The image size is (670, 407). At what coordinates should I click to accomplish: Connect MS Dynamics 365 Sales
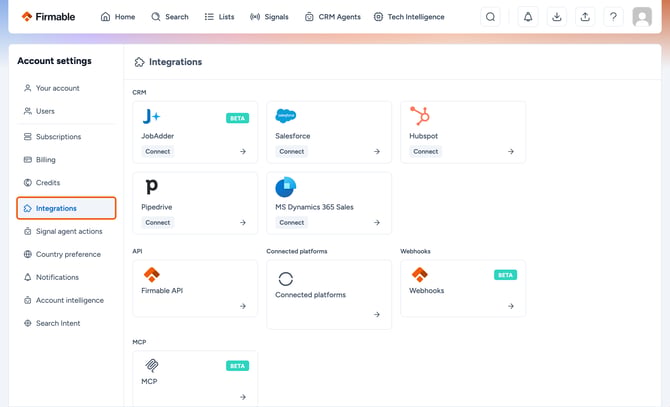tap(292, 223)
